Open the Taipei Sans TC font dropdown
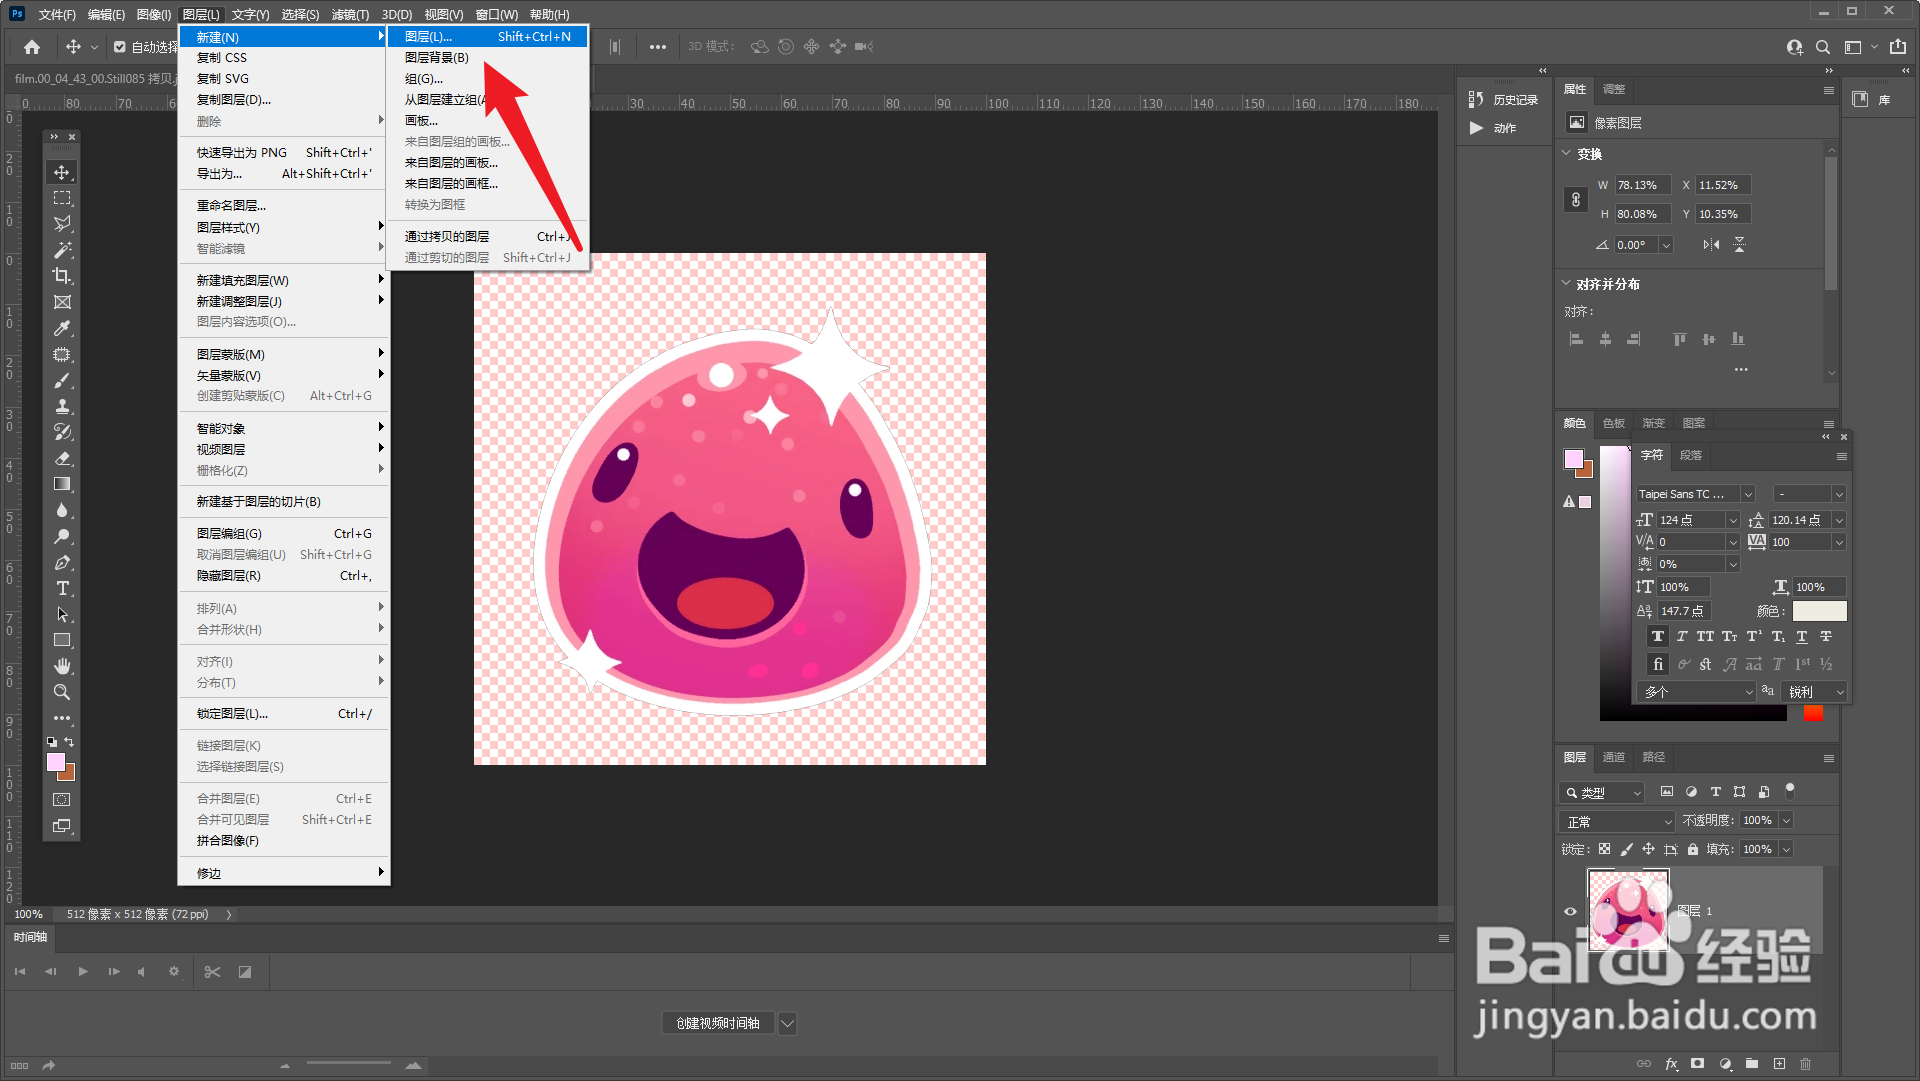The image size is (1920, 1081). 1748,494
